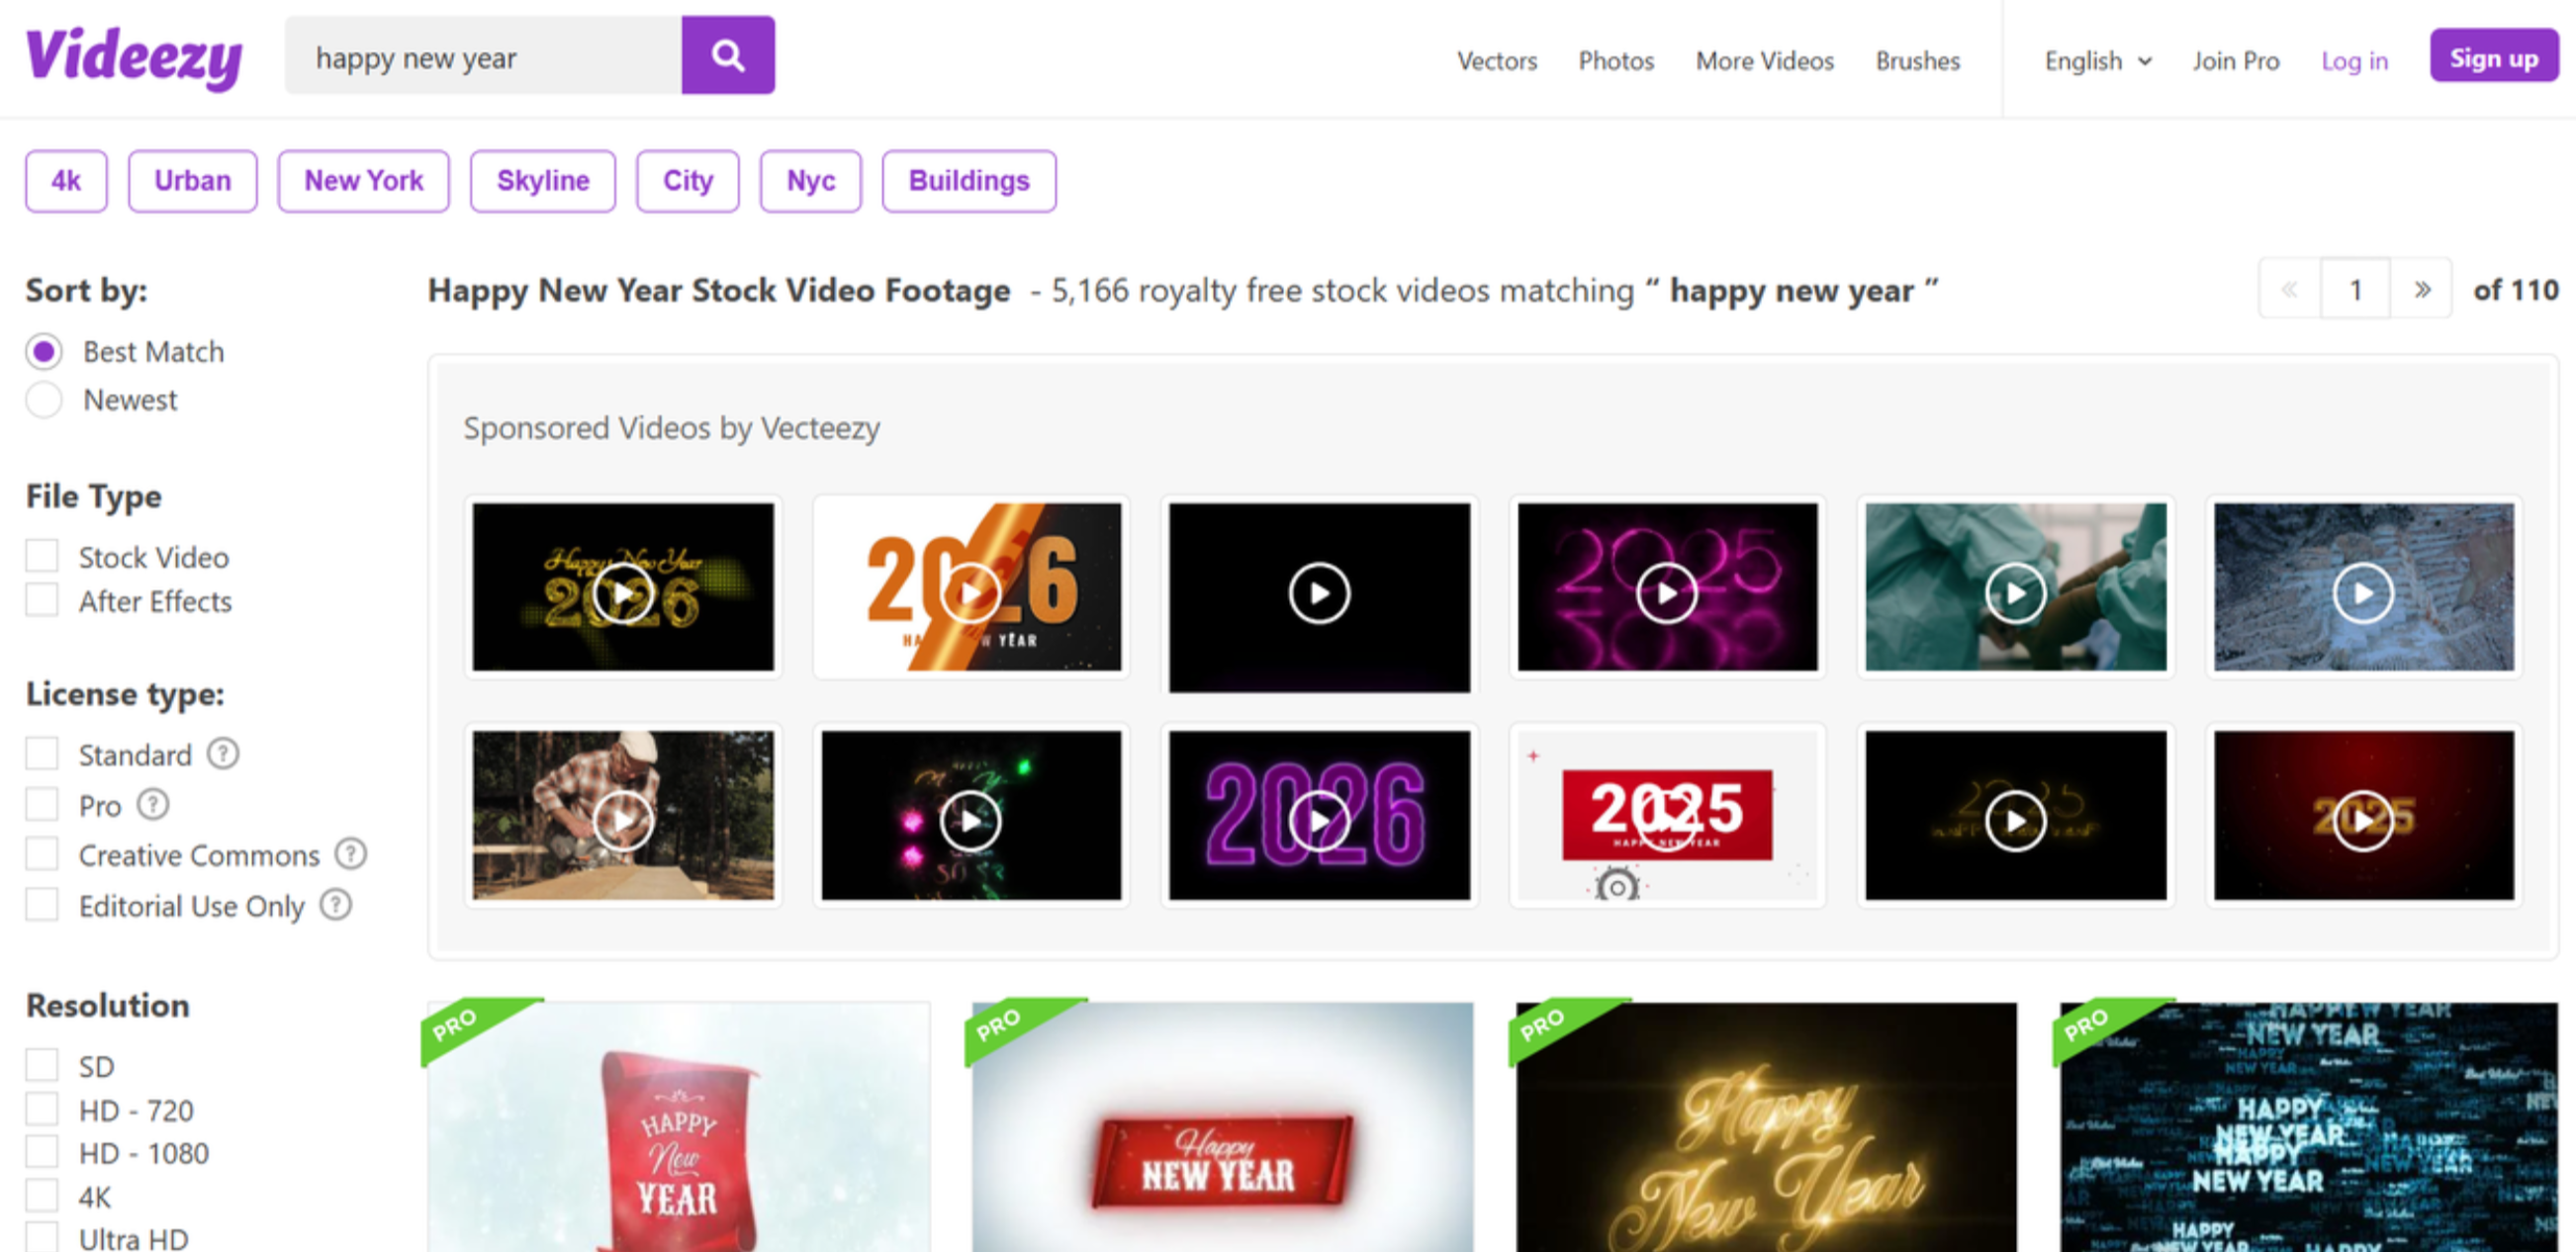Open the Standard license help tooltip
The width and height of the screenshot is (2576, 1252).
click(x=222, y=754)
